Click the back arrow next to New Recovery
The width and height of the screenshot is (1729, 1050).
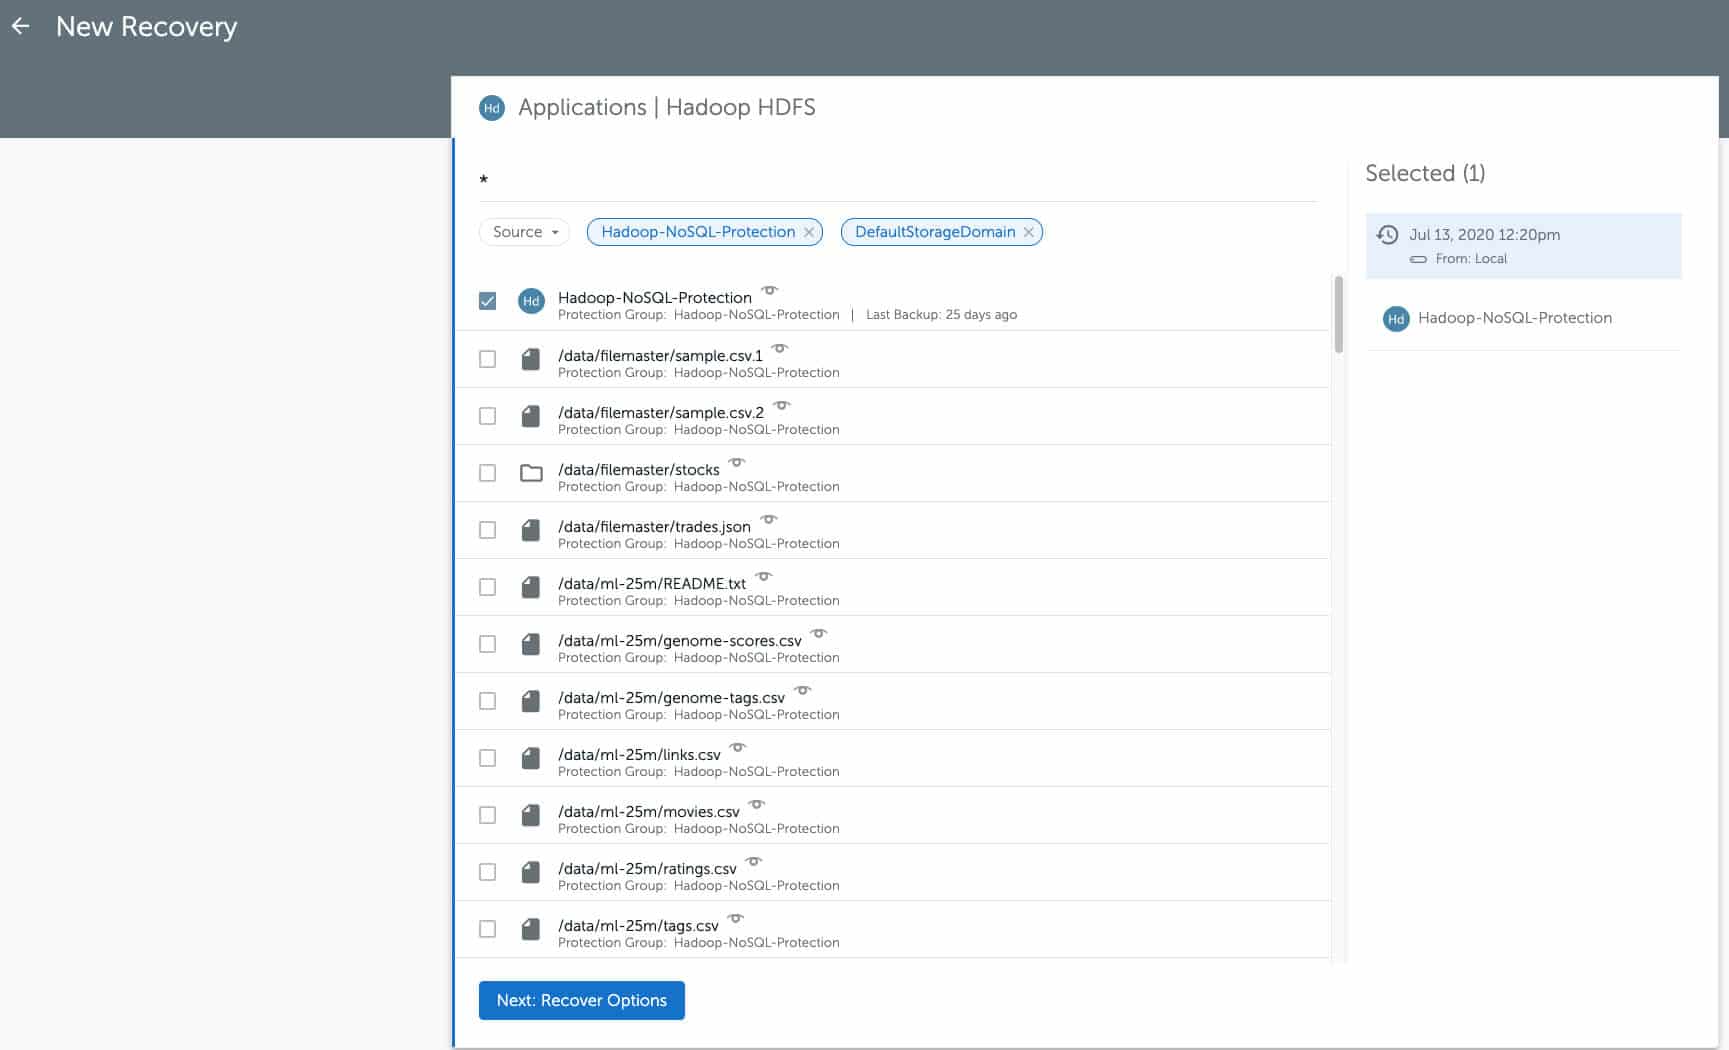pyautogui.click(x=21, y=27)
